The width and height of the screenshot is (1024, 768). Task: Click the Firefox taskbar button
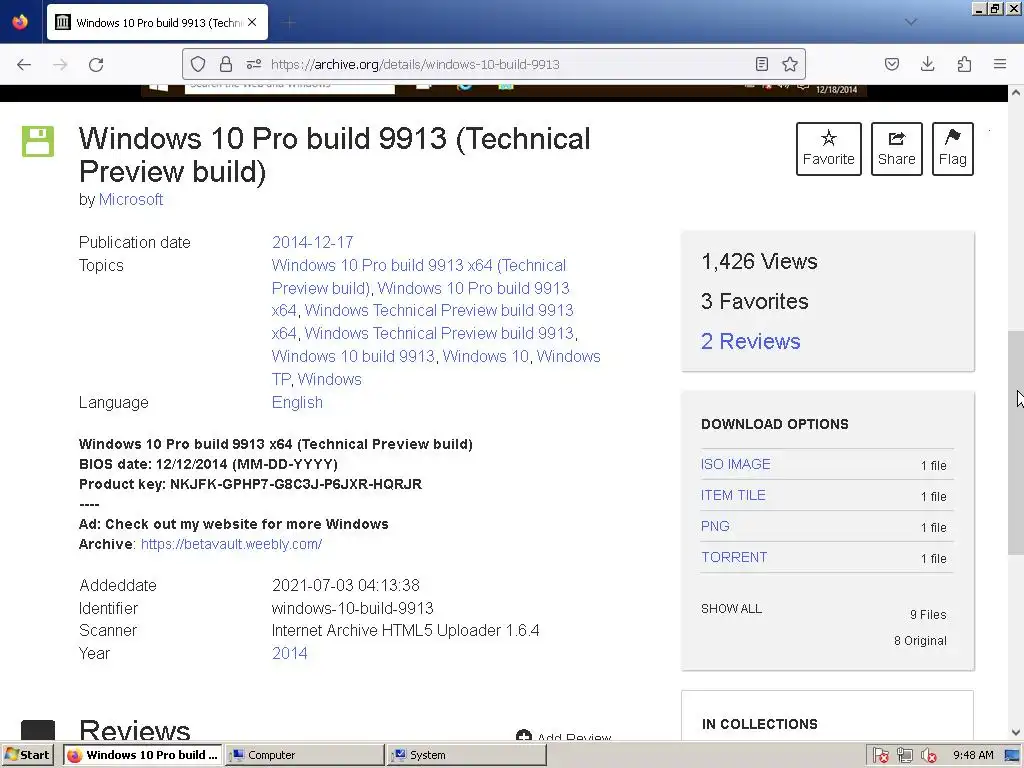coord(143,755)
